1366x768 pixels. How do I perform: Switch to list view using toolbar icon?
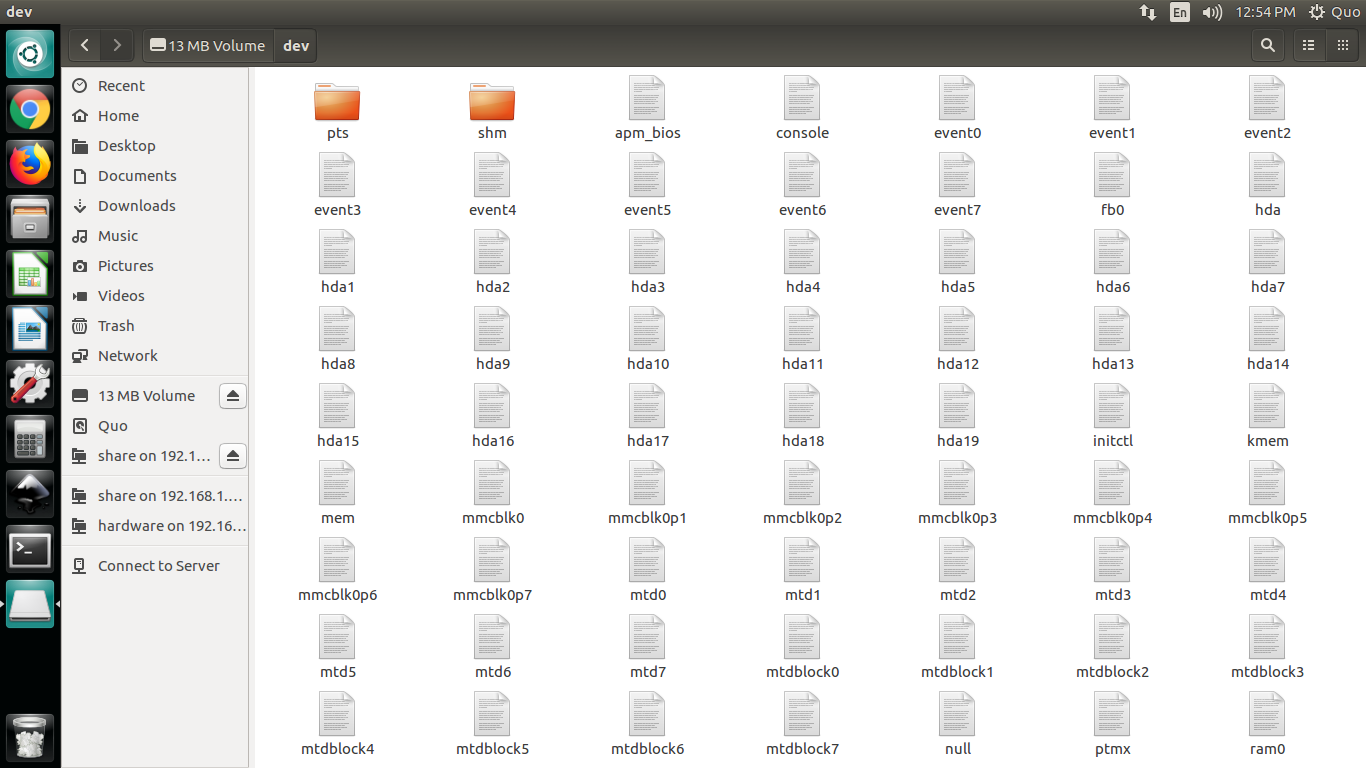tap(1308, 45)
